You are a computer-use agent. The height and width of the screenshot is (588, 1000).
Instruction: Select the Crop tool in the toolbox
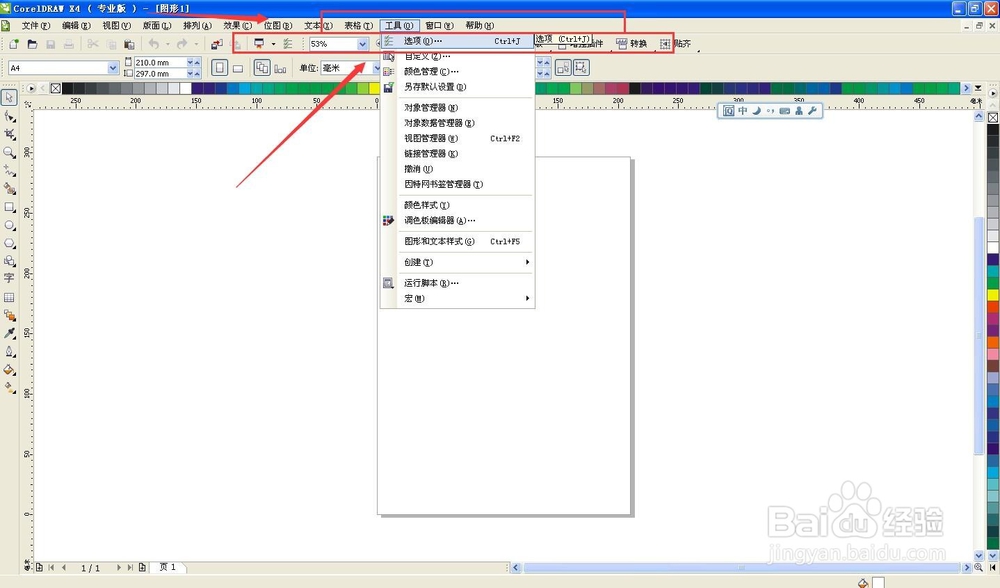point(9,135)
